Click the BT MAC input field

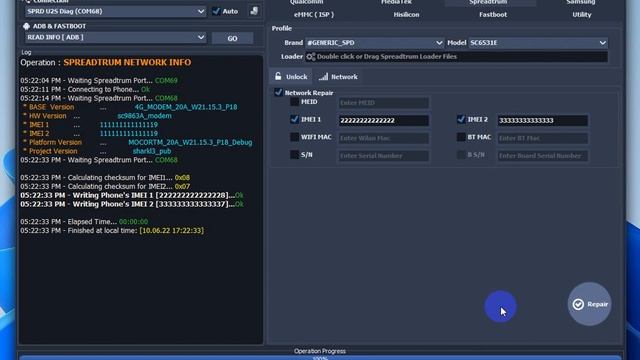pyautogui.click(x=542, y=138)
